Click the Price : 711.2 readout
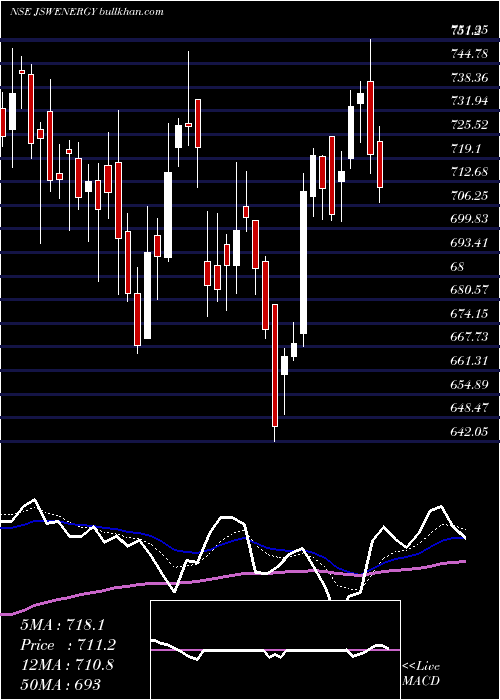500x700 pixels. (68, 645)
